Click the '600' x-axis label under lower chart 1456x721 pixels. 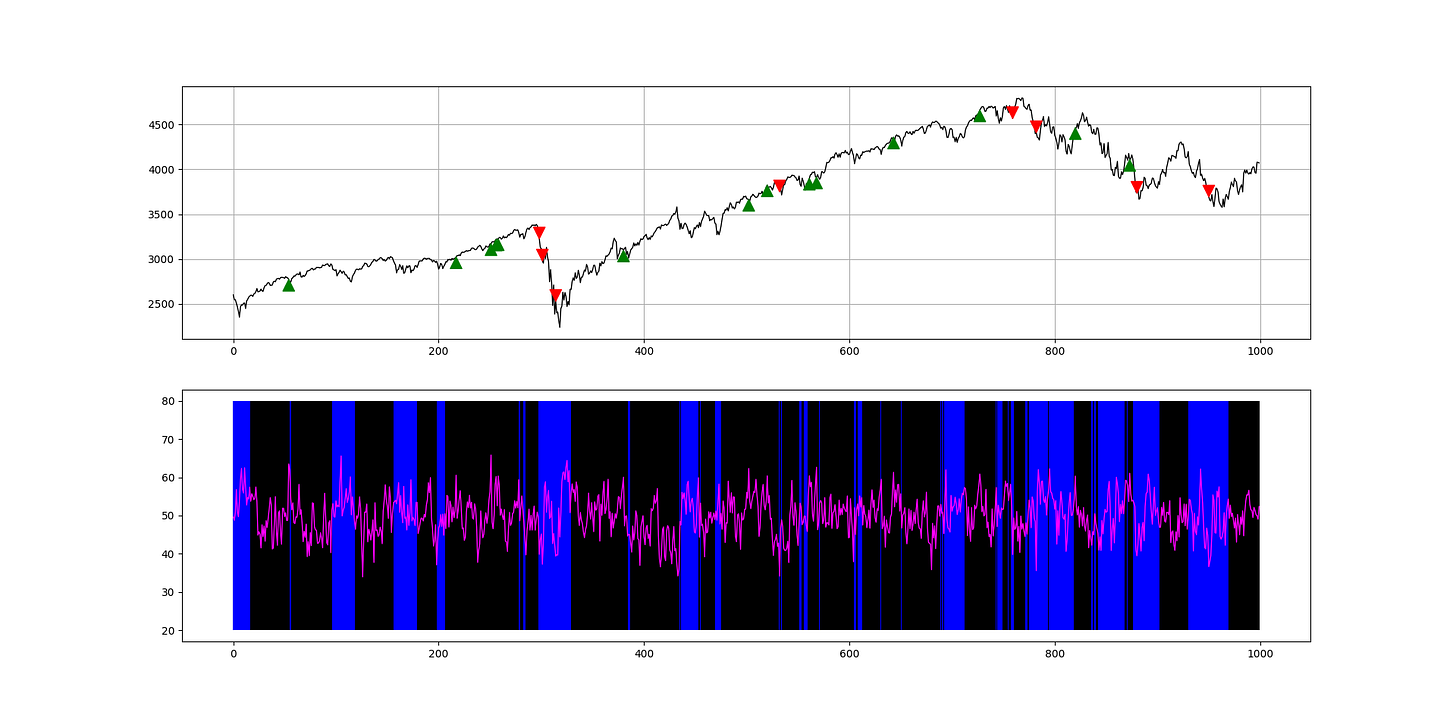pyautogui.click(x=849, y=655)
